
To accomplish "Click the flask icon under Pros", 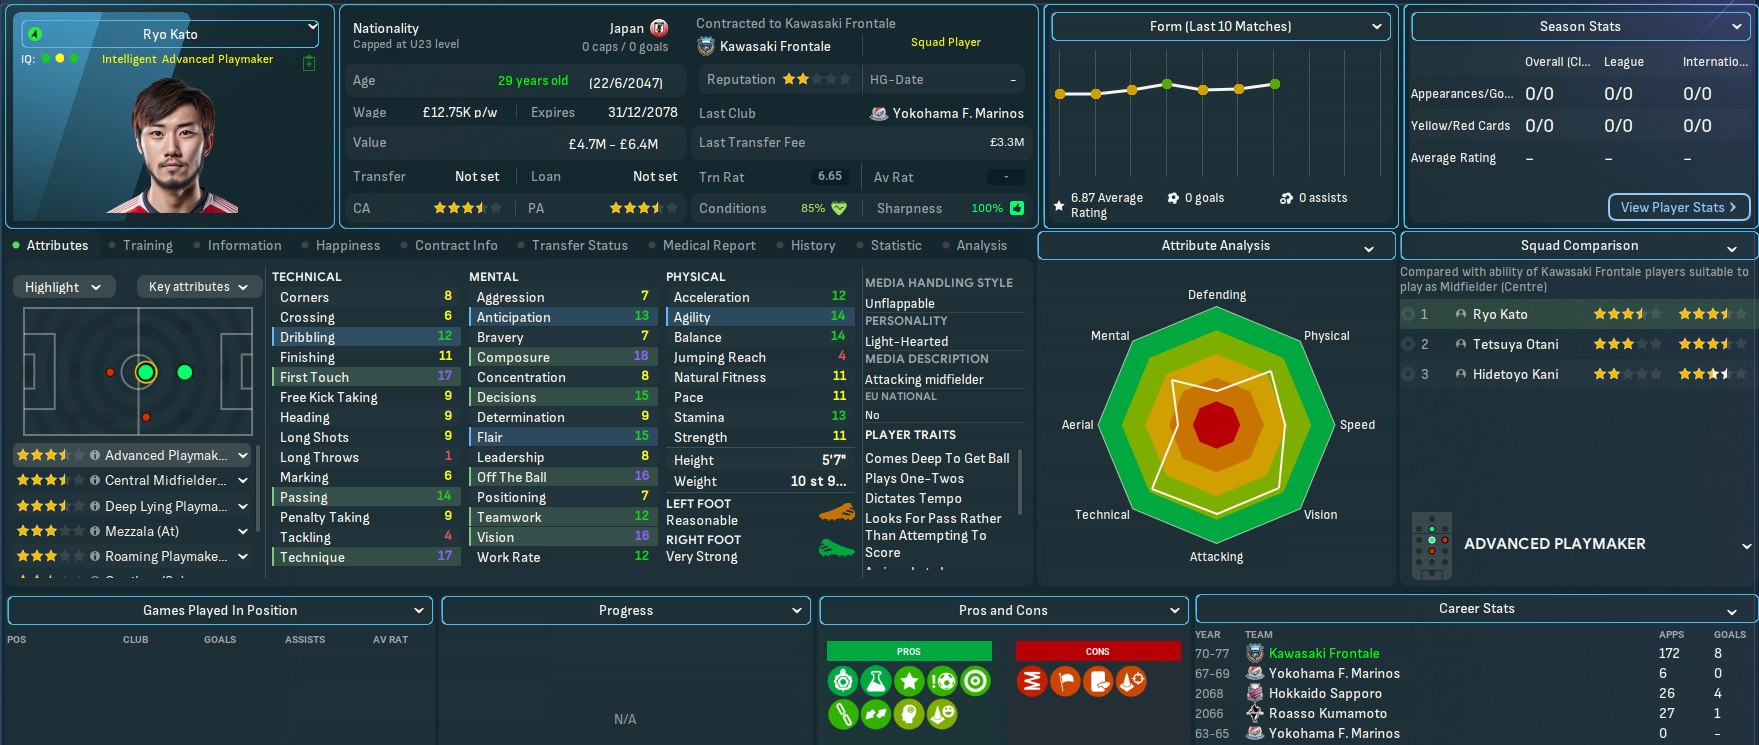I will 876,681.
